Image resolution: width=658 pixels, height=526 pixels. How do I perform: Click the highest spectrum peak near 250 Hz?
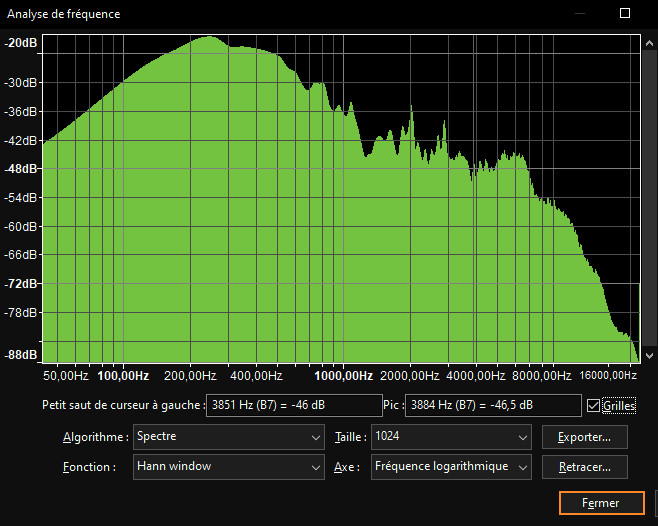pyautogui.click(x=209, y=39)
